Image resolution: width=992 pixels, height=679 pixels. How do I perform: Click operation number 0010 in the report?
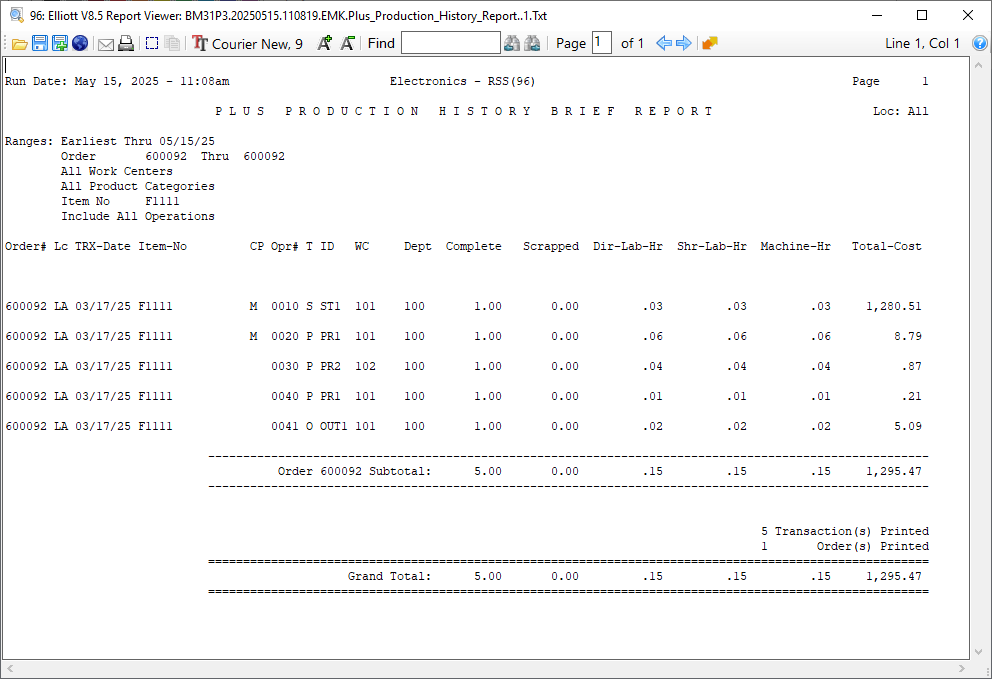tap(285, 306)
